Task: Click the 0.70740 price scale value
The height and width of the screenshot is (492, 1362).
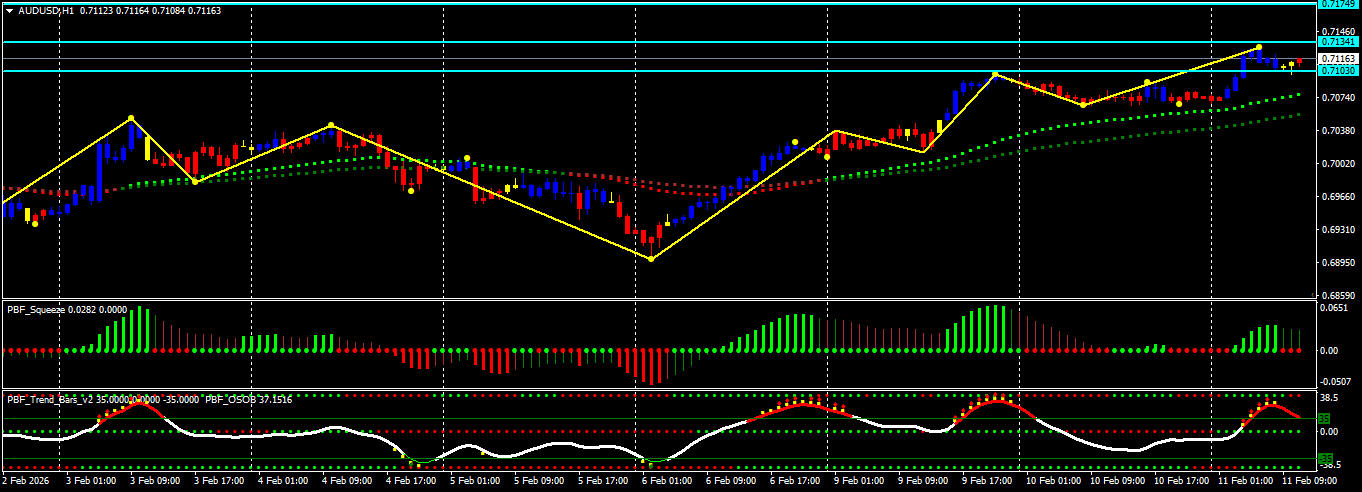Action: tap(1339, 98)
